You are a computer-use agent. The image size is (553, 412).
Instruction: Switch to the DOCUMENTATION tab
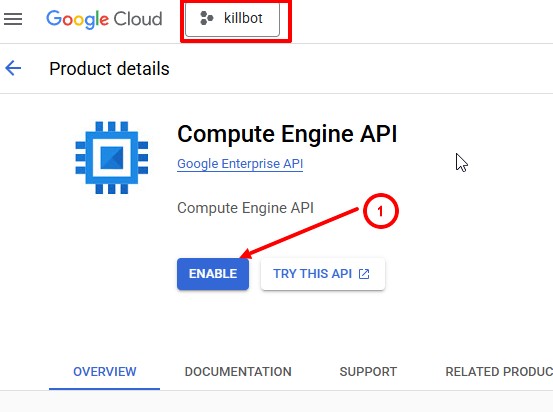(238, 372)
